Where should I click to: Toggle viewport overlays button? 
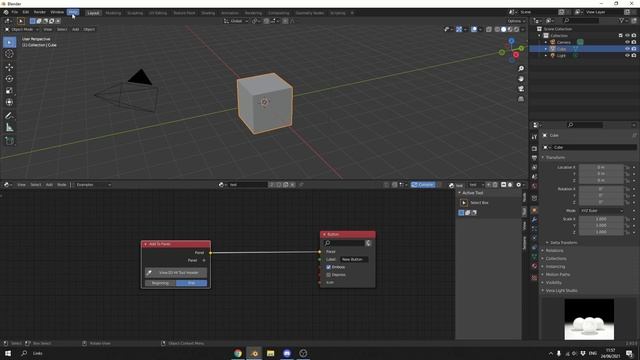[x=474, y=29]
